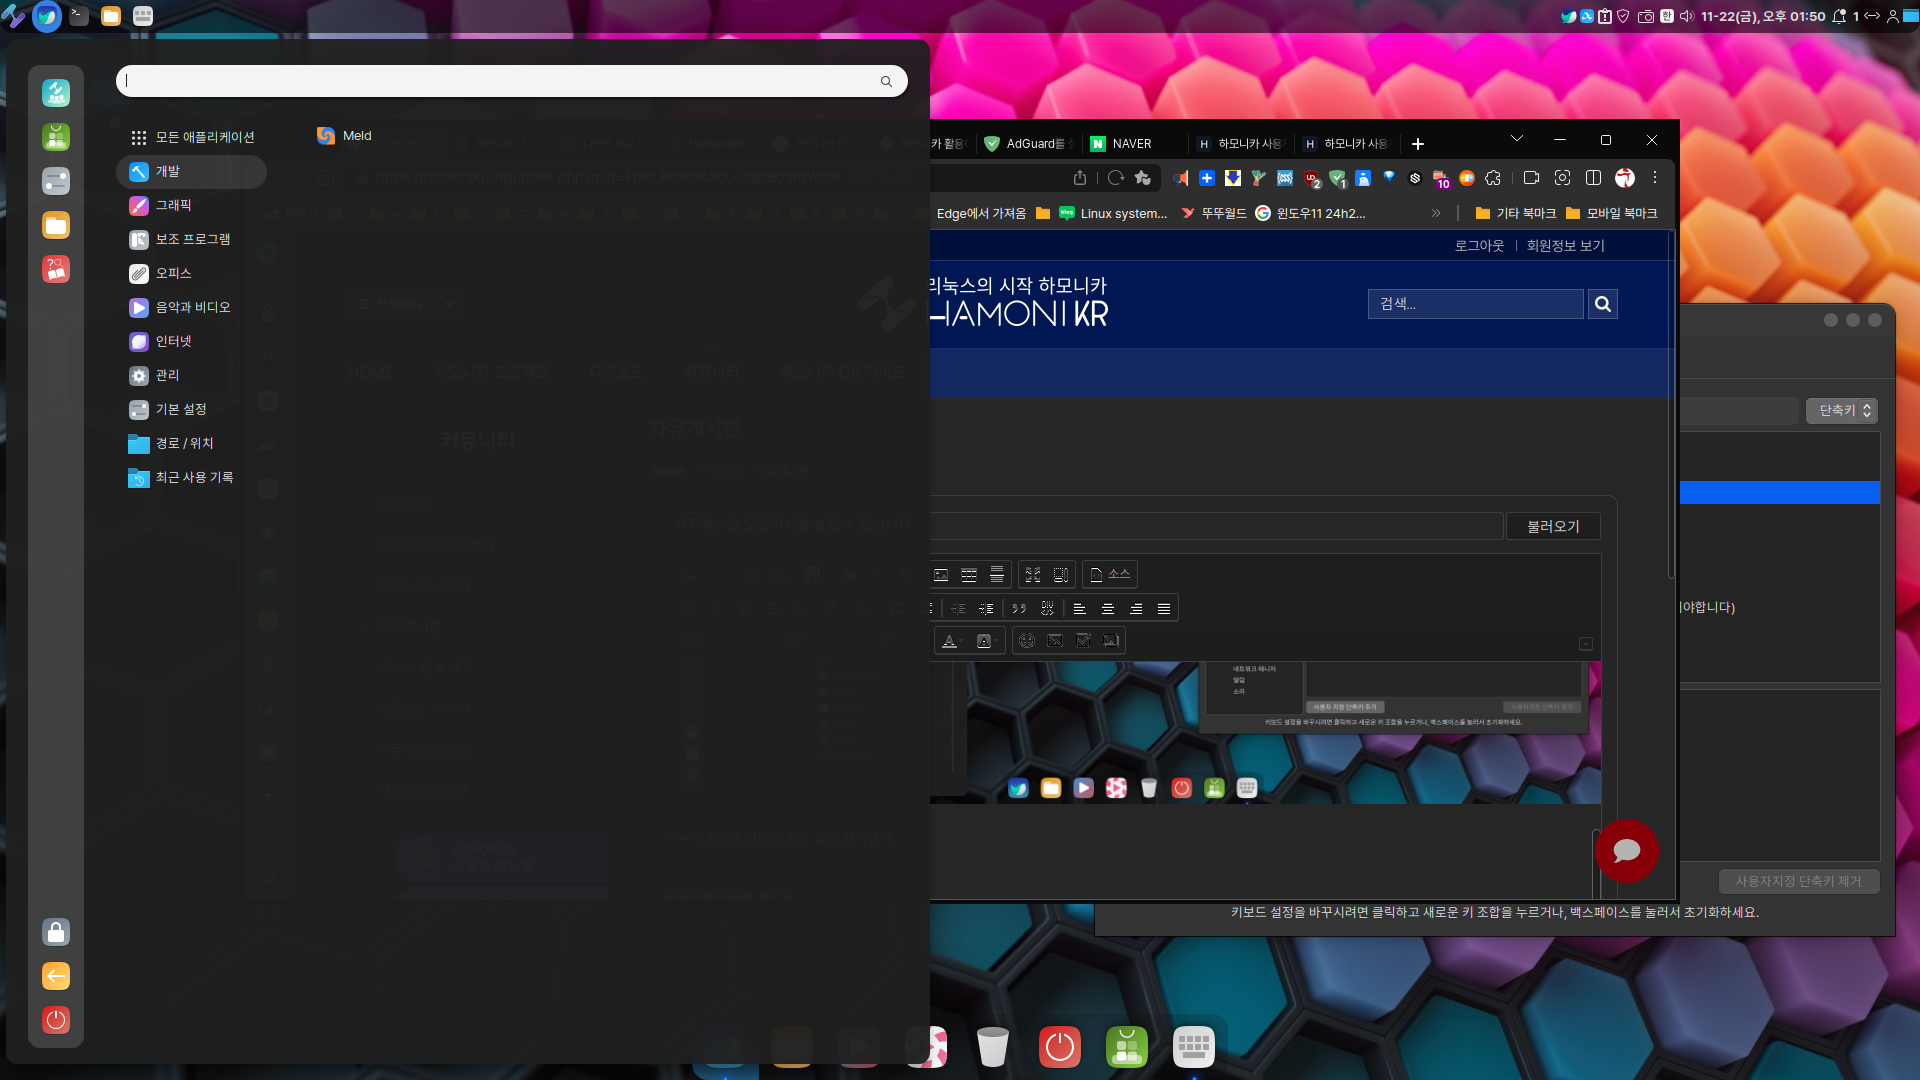Screen dimensions: 1920x1080
Task: Focus the application menu search field
Action: 511,81
